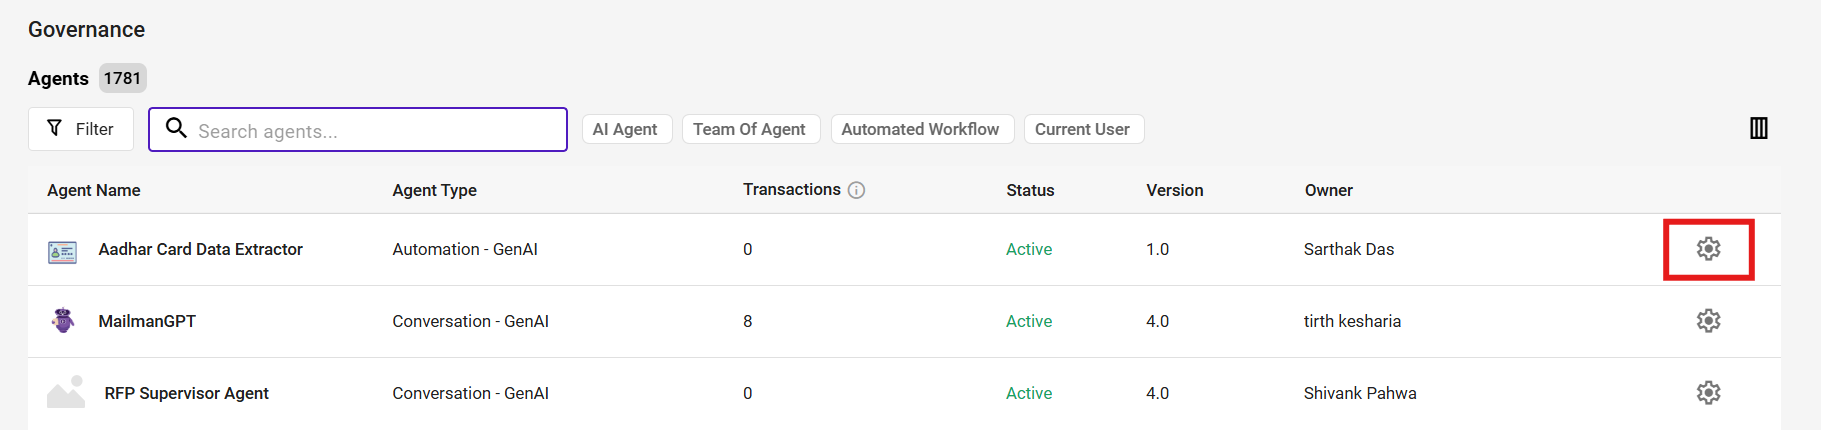Toggle the Automated Workflow filter chip
This screenshot has width=1821, height=430.
click(921, 129)
